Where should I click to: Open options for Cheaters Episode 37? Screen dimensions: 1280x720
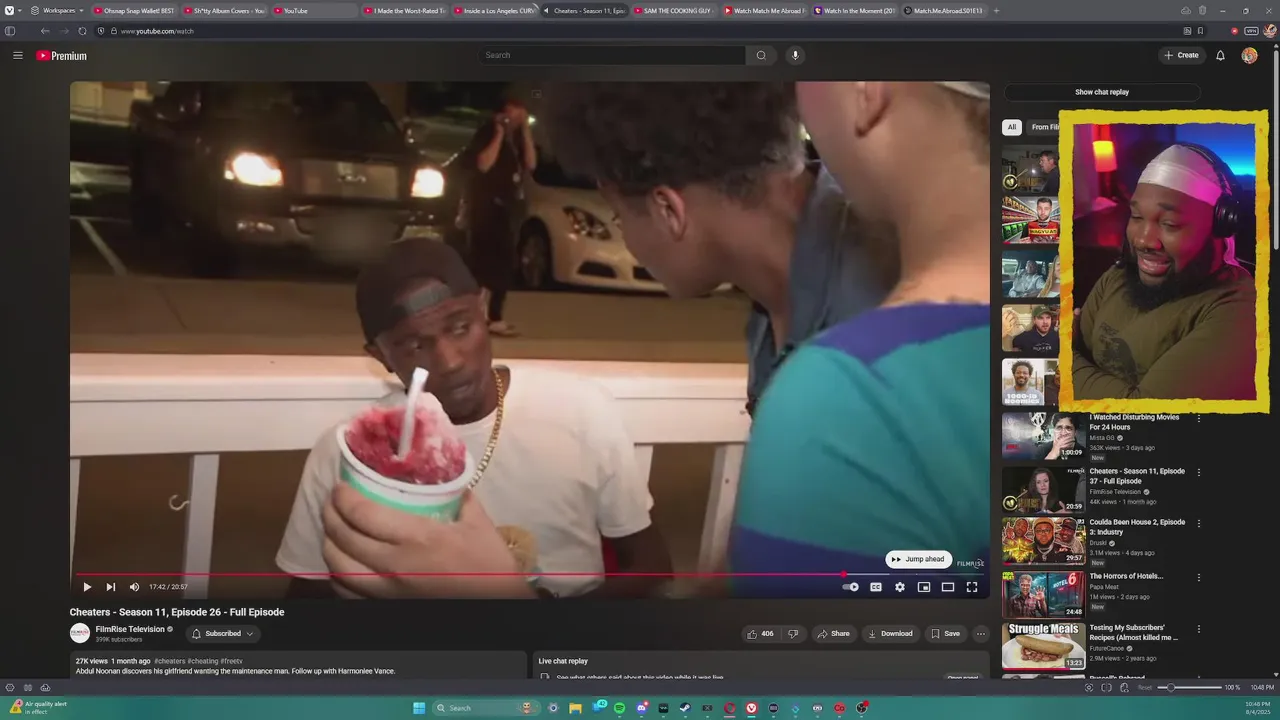[x=1199, y=472]
